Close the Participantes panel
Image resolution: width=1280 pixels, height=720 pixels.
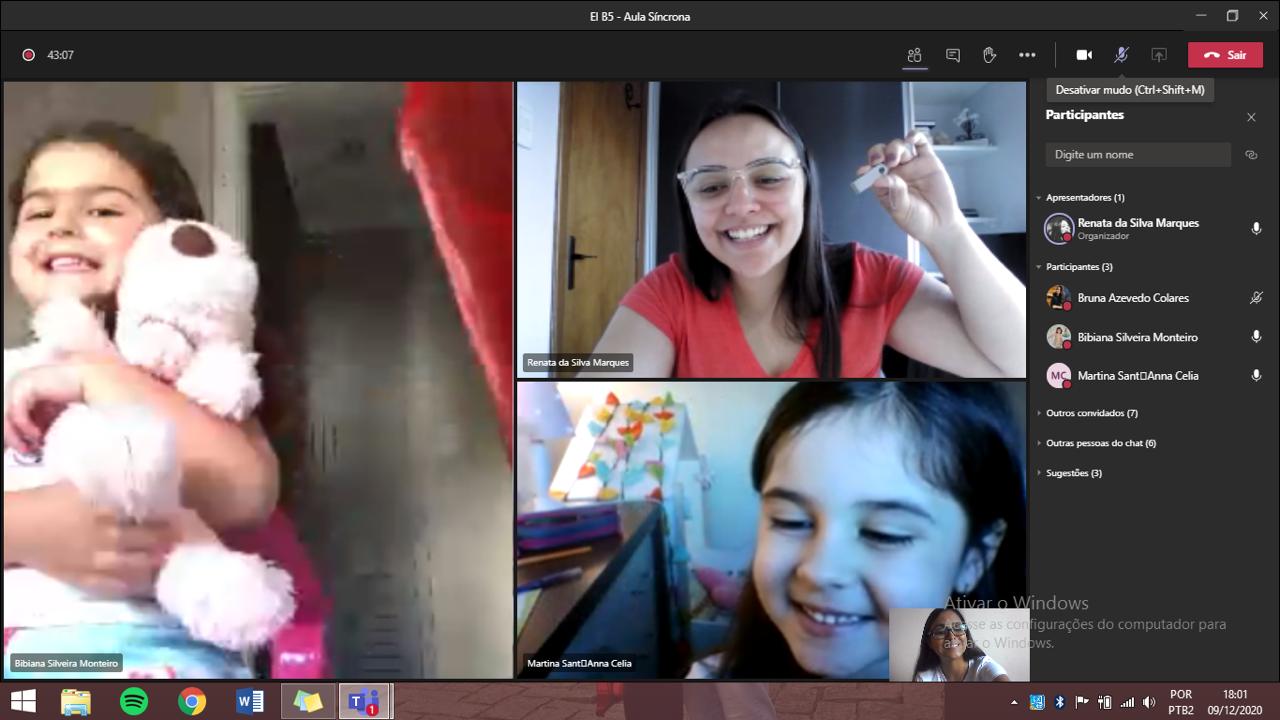tap(1251, 117)
